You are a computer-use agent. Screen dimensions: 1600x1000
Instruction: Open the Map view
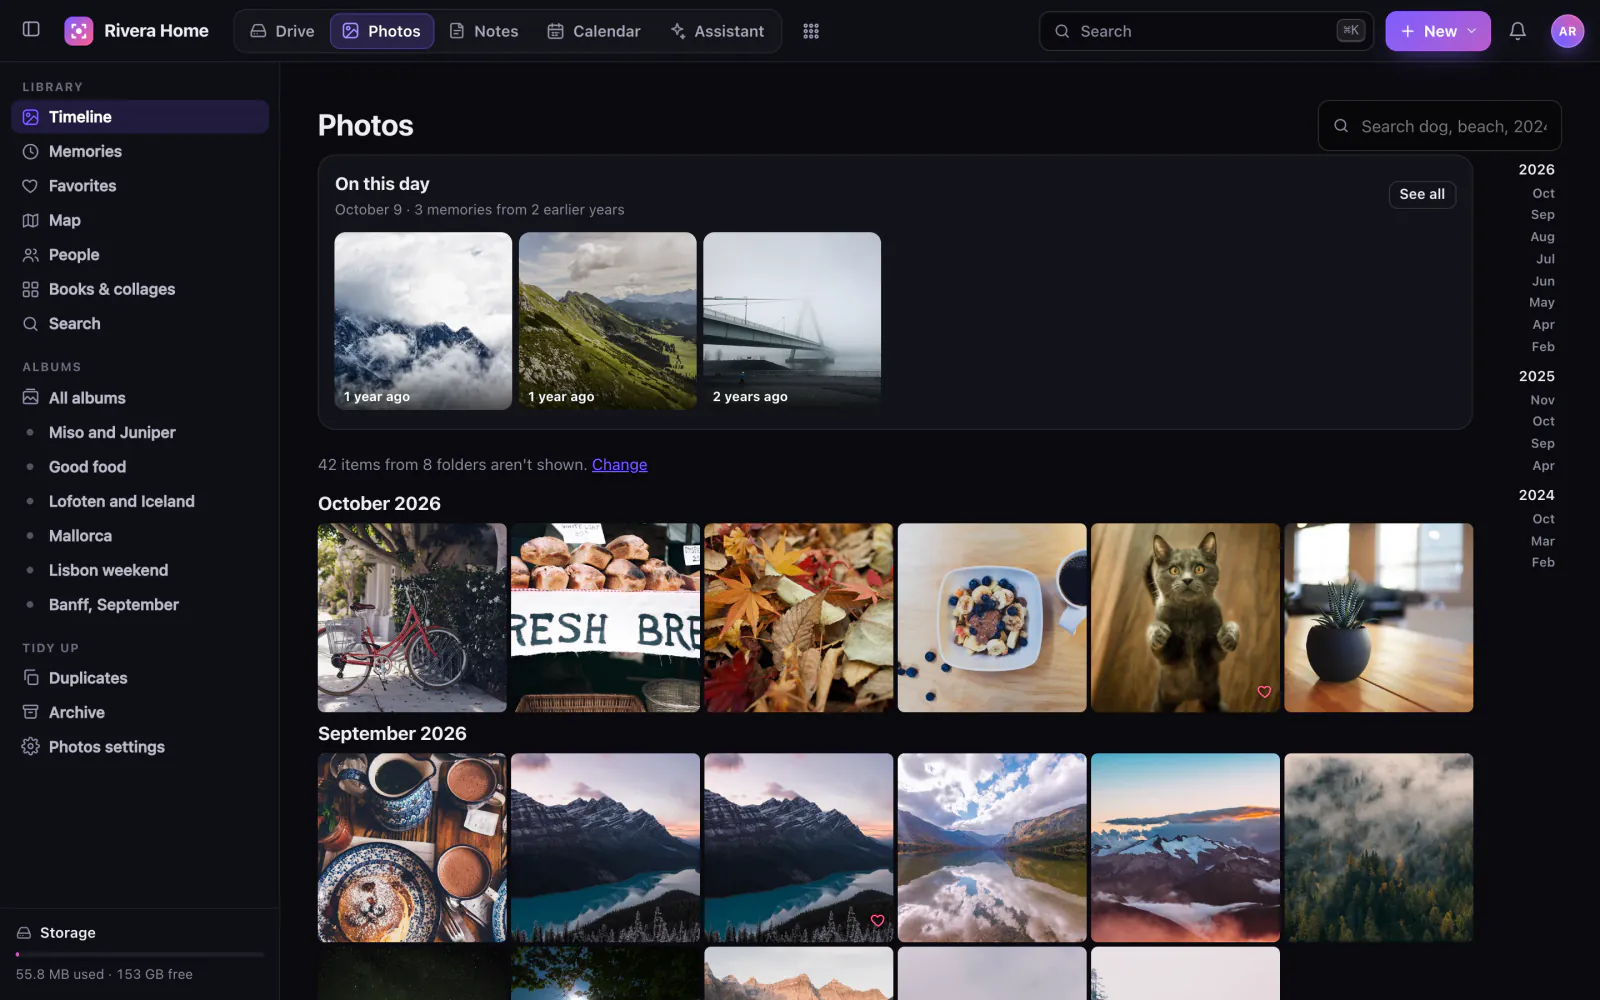click(140, 220)
